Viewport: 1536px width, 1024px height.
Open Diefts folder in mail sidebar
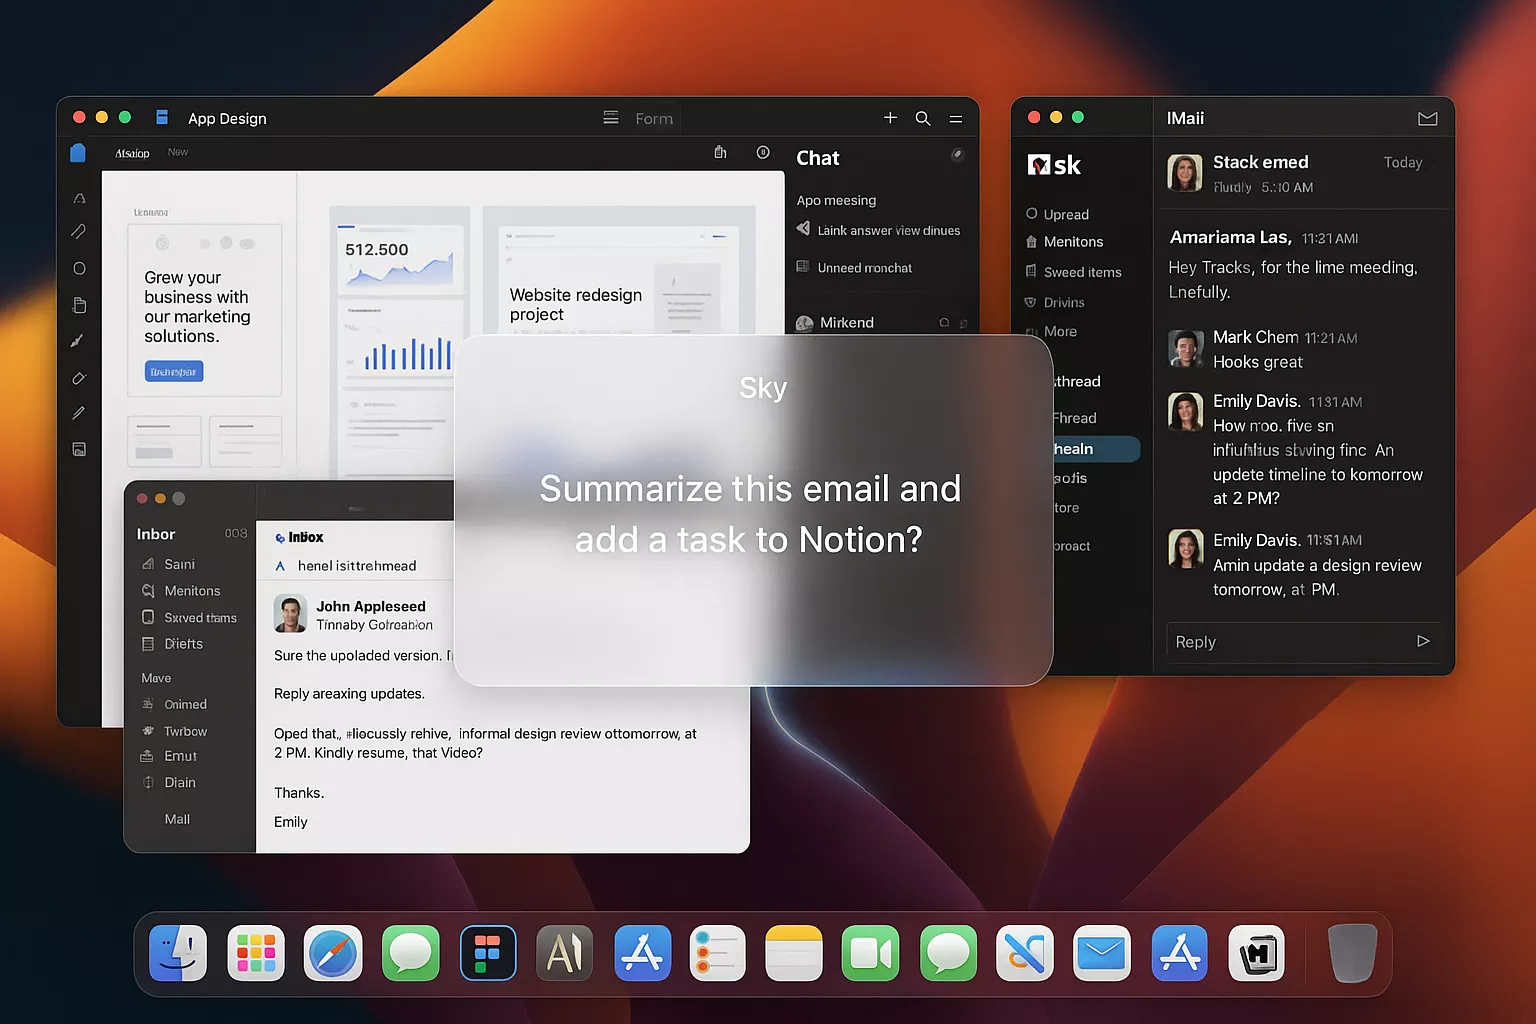[183, 644]
